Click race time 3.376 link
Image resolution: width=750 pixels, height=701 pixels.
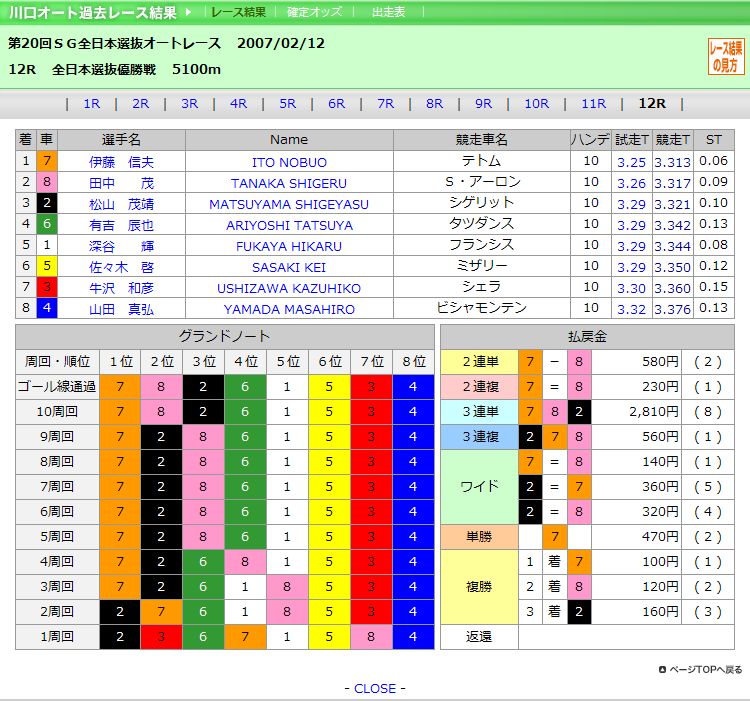[x=673, y=310]
